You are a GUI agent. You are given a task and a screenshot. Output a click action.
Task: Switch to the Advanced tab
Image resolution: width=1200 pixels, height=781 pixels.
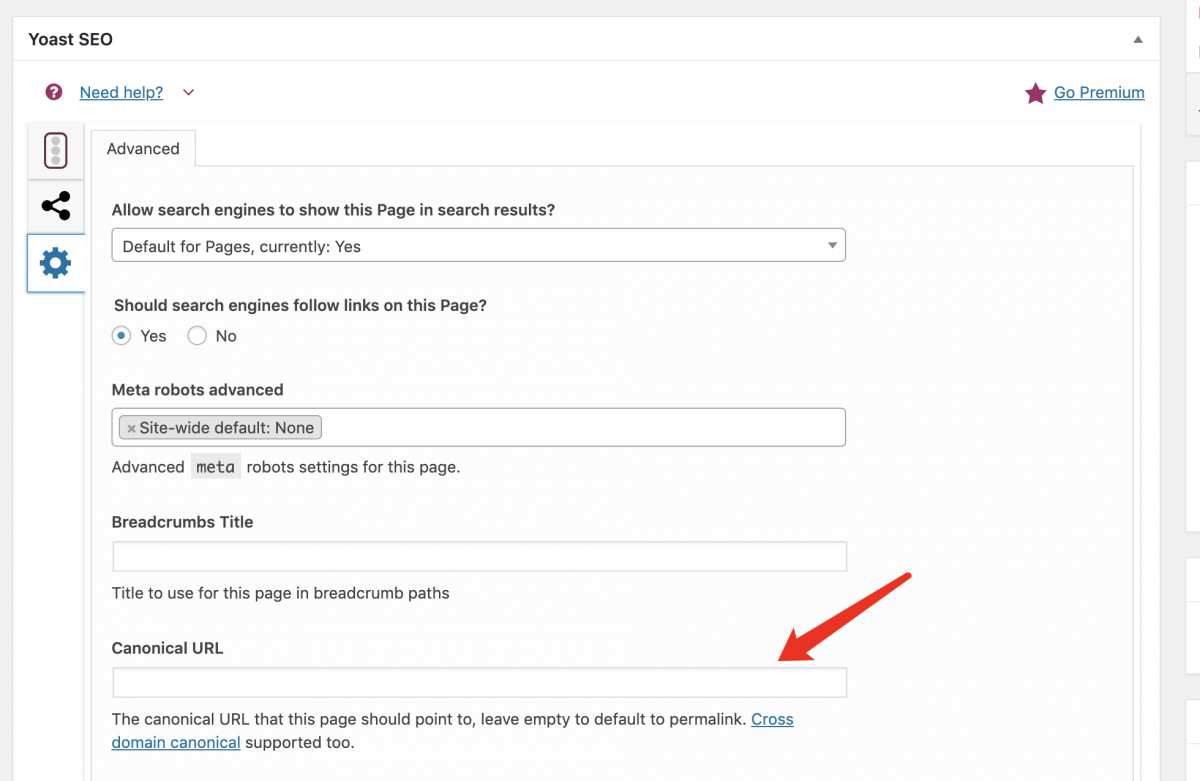coord(143,148)
